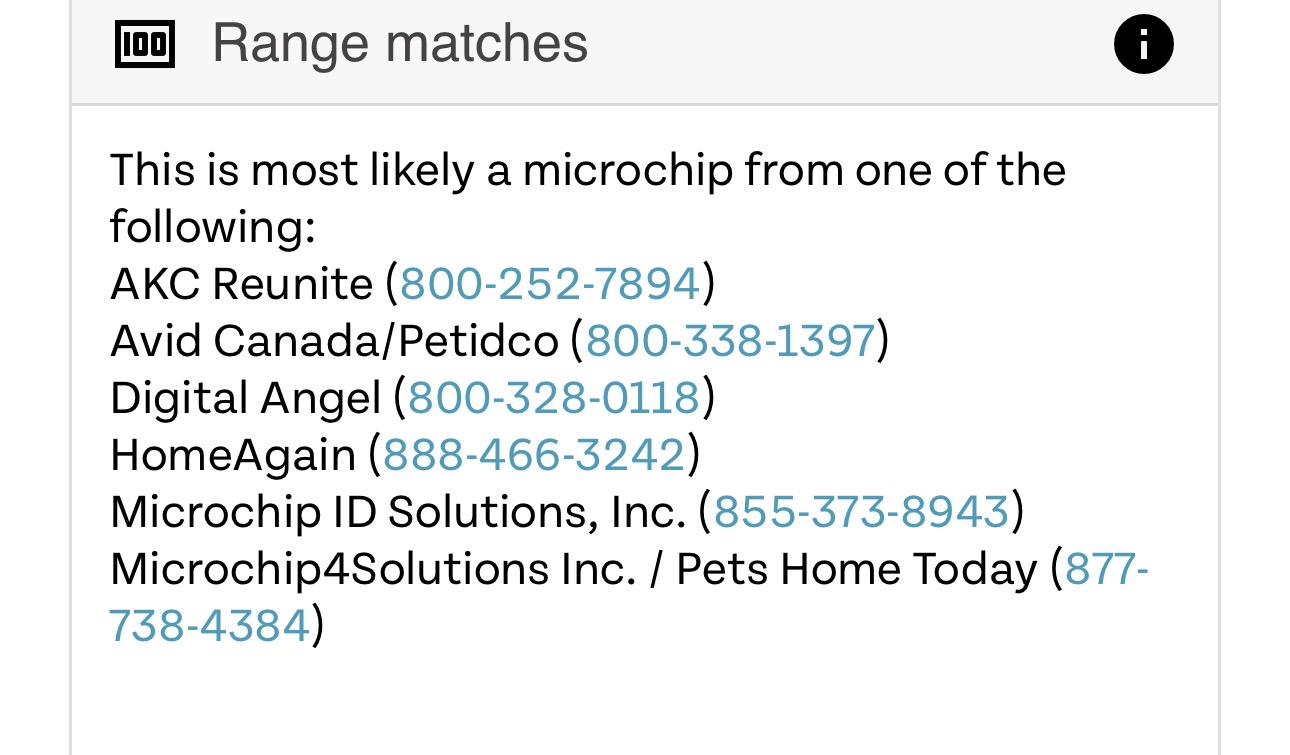Image resolution: width=1290 pixels, height=755 pixels.
Task: Call AKC Reunite at 800-252-7894
Action: pyautogui.click(x=549, y=284)
